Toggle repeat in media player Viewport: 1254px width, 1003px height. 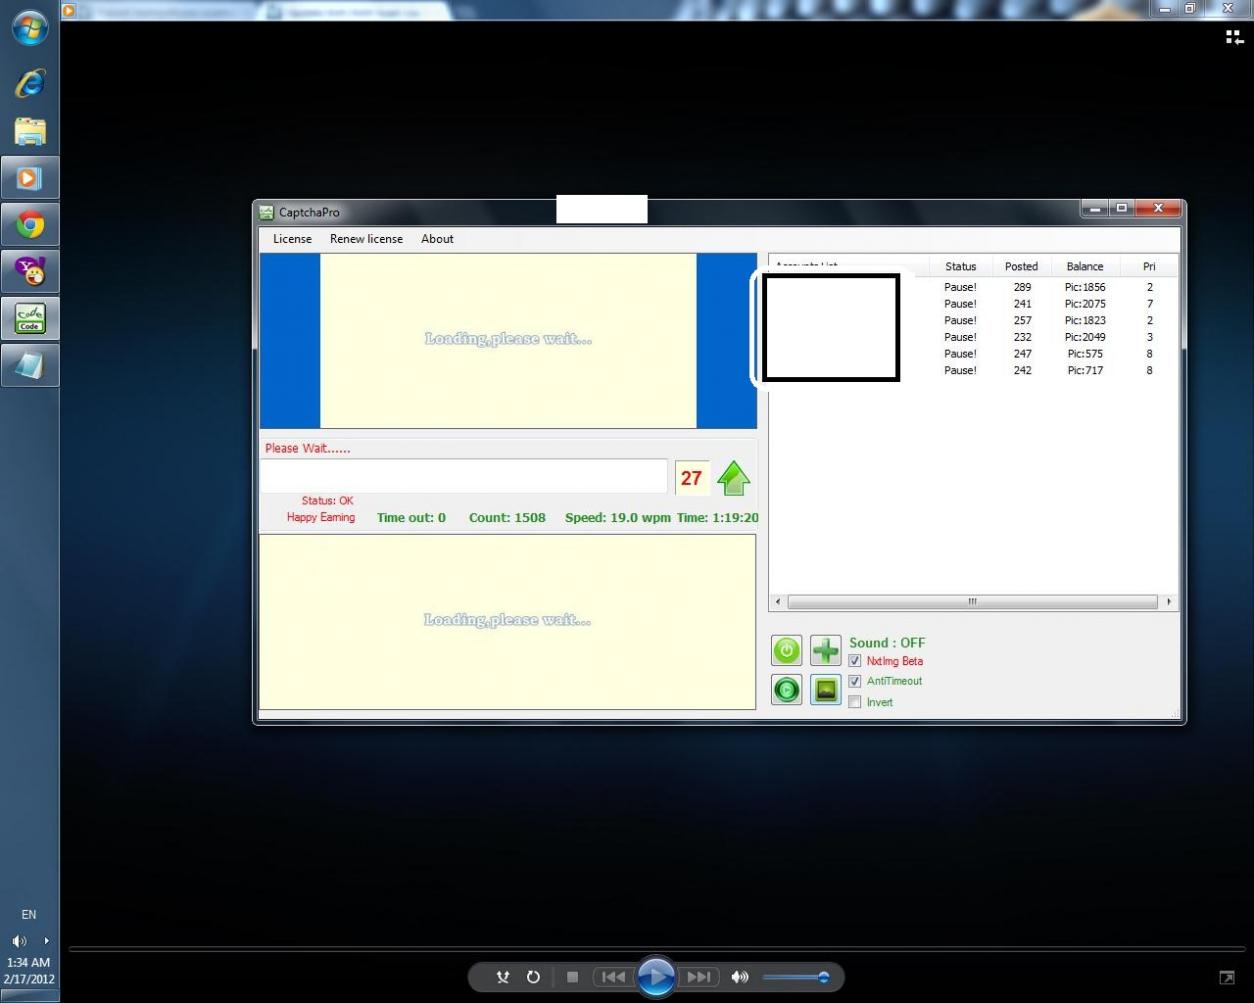[x=533, y=977]
